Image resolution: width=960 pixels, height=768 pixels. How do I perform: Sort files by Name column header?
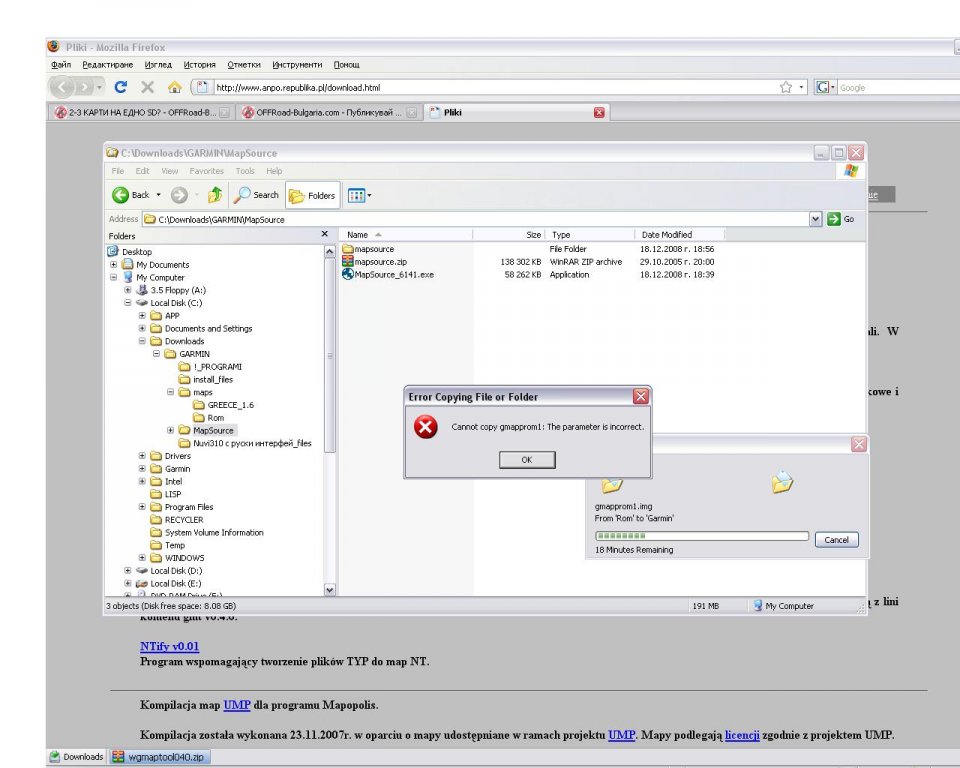[x=405, y=235]
